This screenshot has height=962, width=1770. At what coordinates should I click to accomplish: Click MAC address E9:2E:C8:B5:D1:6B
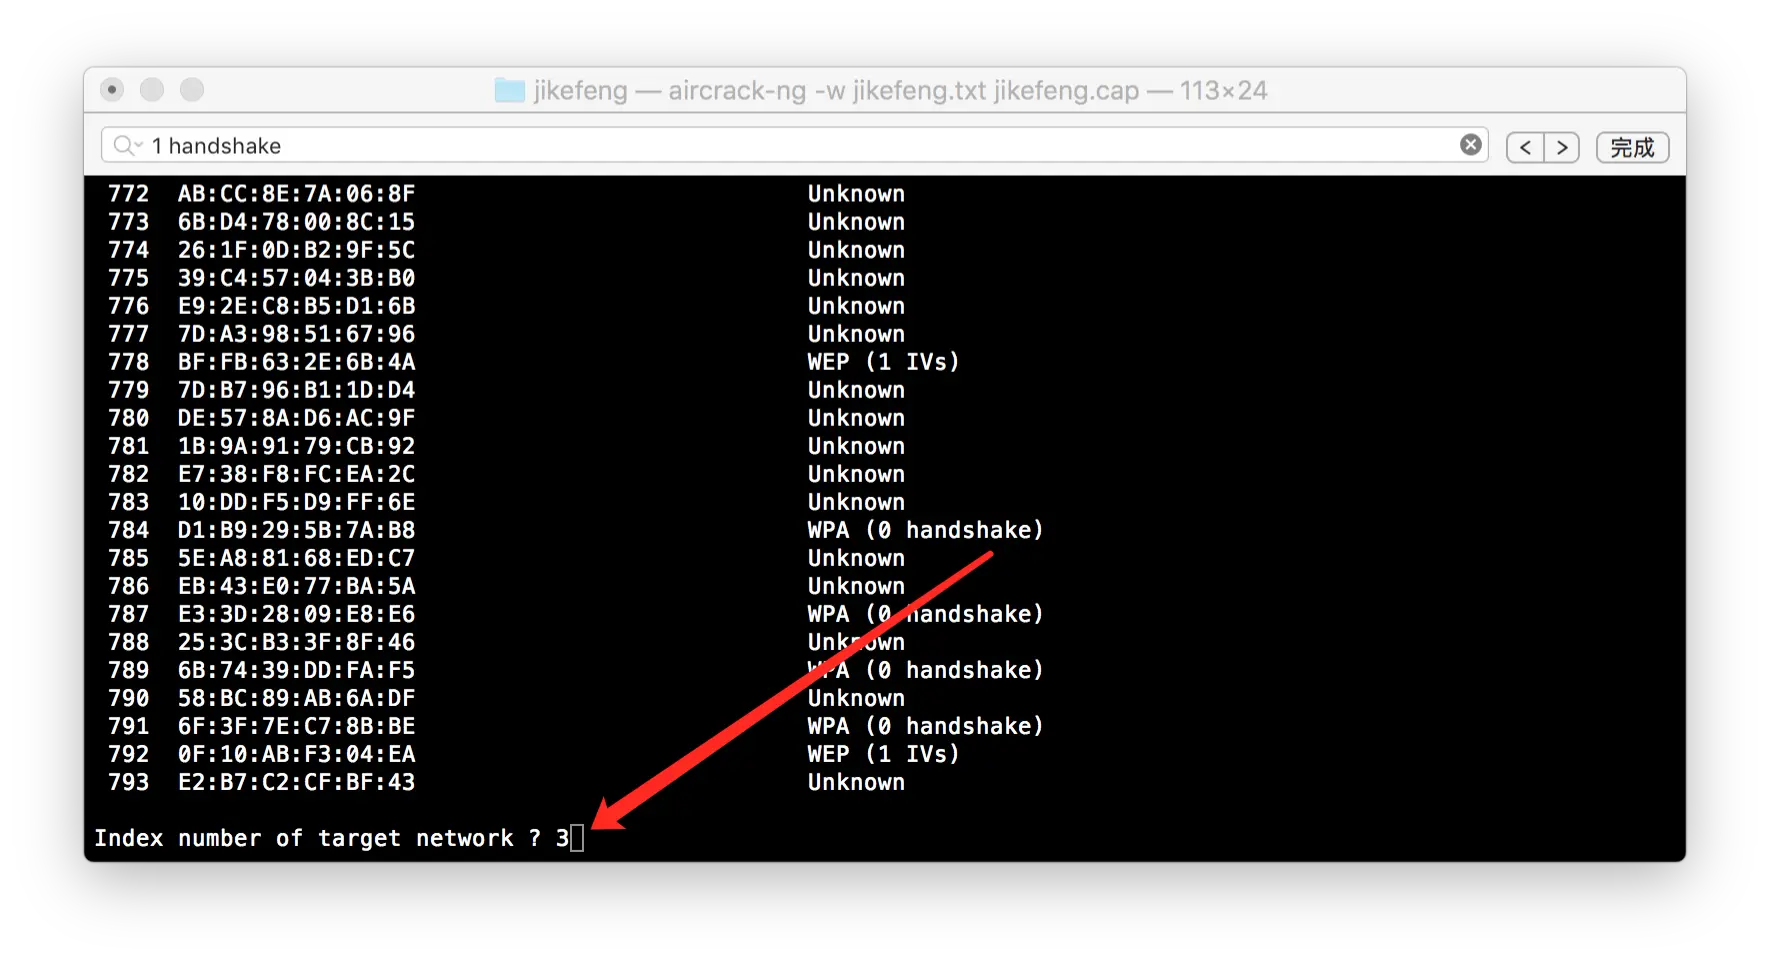point(296,306)
